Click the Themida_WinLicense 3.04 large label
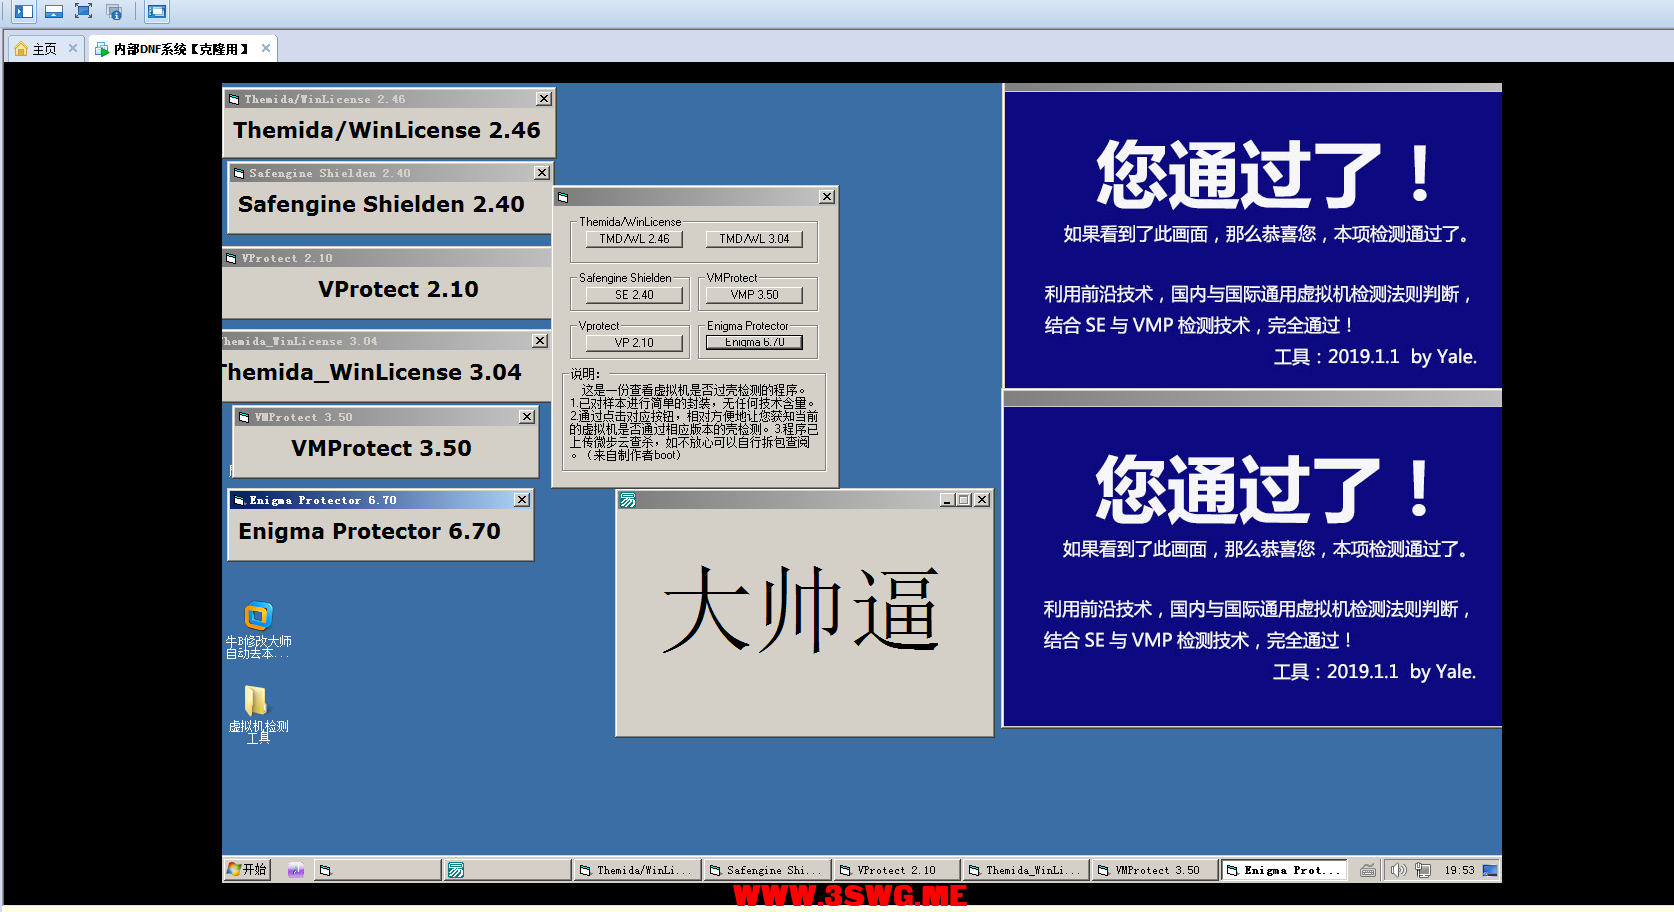The height and width of the screenshot is (912, 1674). (x=372, y=373)
